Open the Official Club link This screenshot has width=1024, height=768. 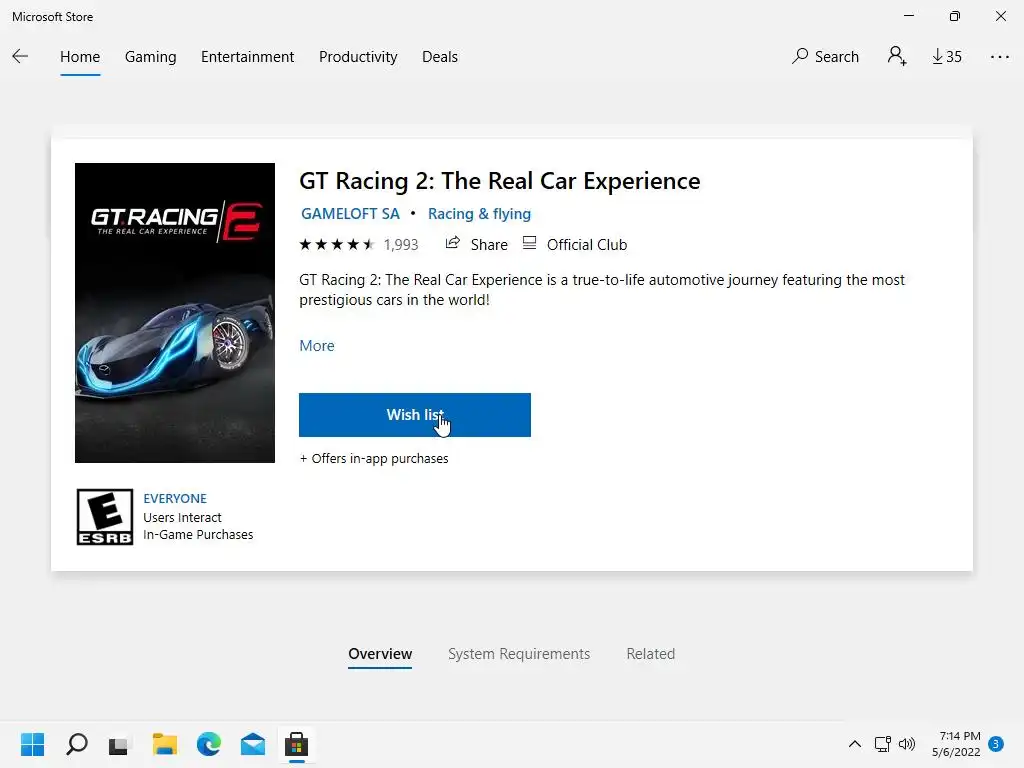[575, 244]
